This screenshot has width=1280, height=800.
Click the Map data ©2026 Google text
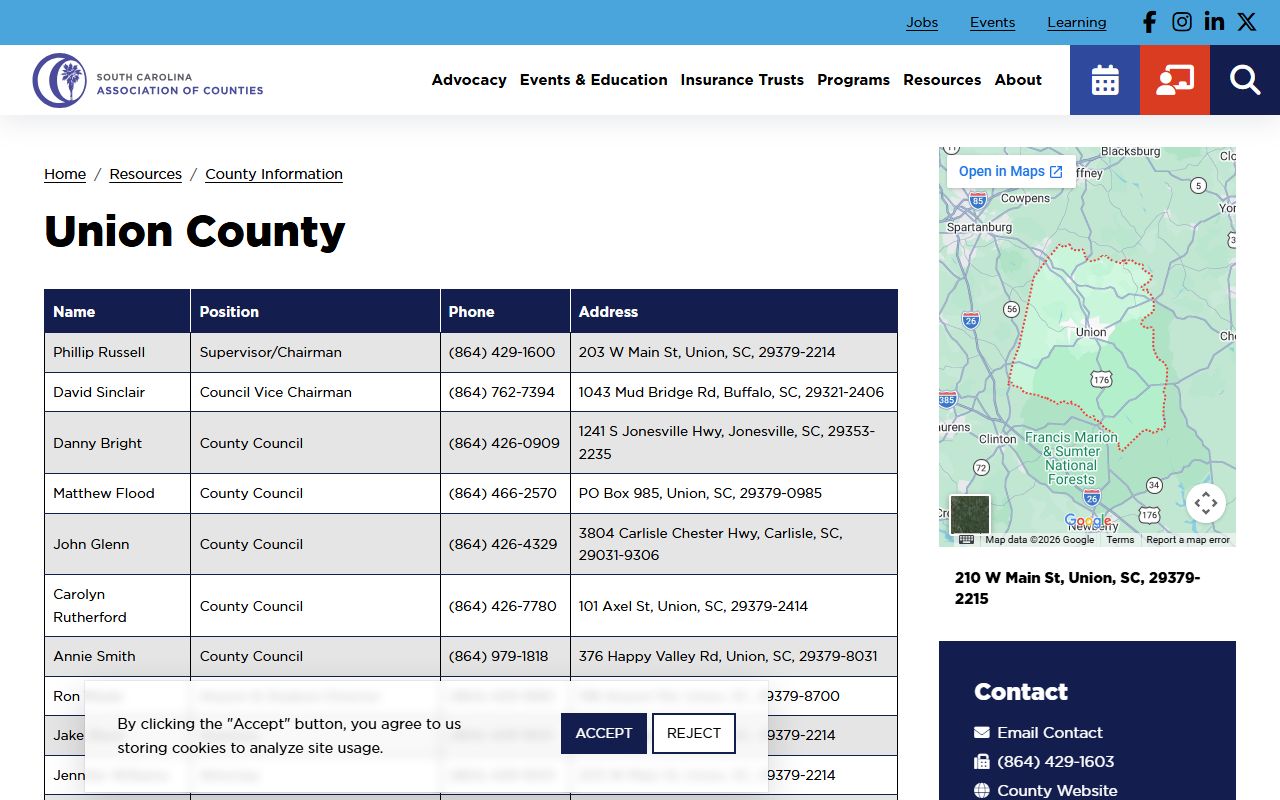click(x=1040, y=540)
